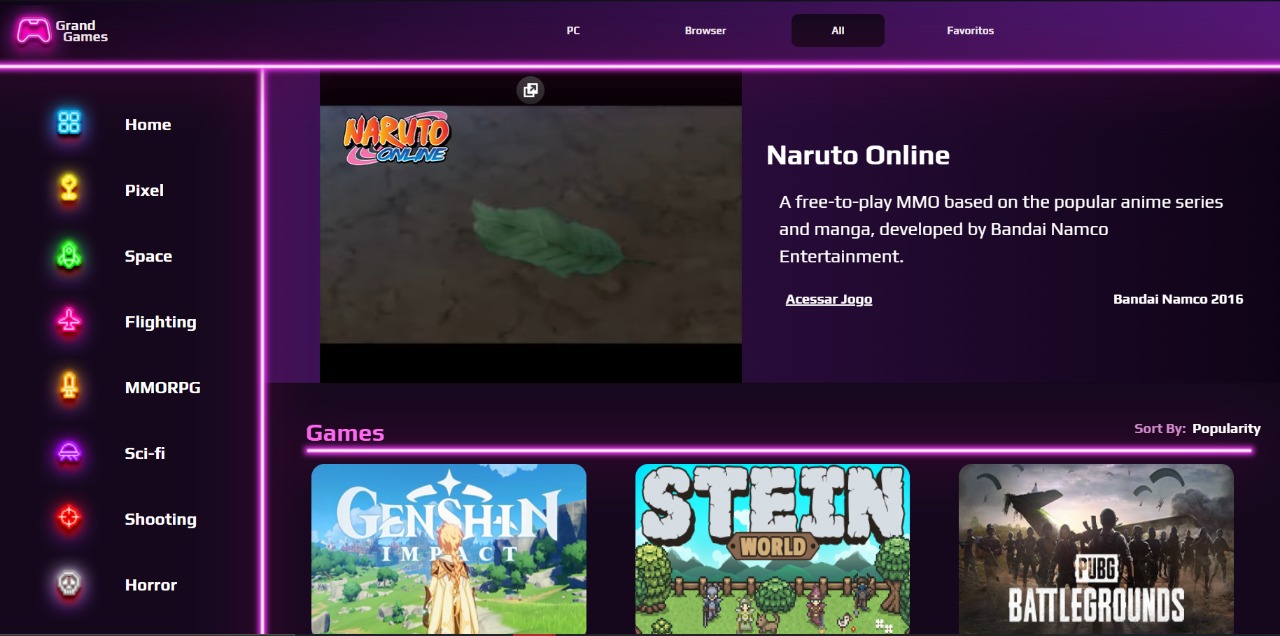Click the Games section heading
Image resolution: width=1280 pixels, height=636 pixels.
345,433
